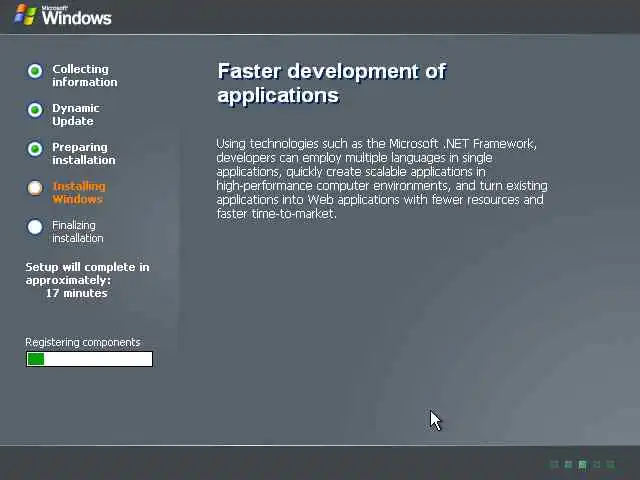Click the 'Preparing installation' step label
640x480 pixels.
(x=84, y=153)
